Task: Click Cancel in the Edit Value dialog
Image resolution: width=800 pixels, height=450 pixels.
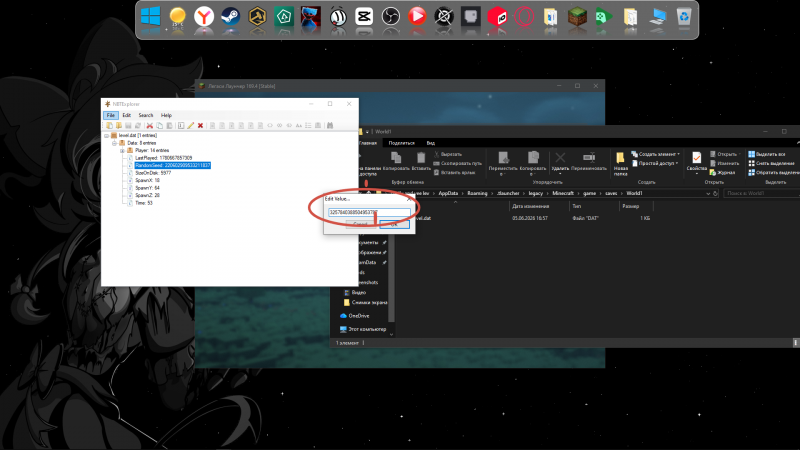Action: coord(360,224)
